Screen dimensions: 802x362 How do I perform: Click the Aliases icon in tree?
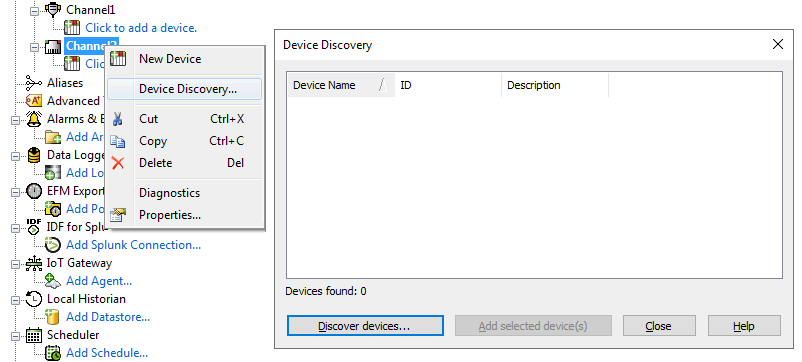click(34, 83)
